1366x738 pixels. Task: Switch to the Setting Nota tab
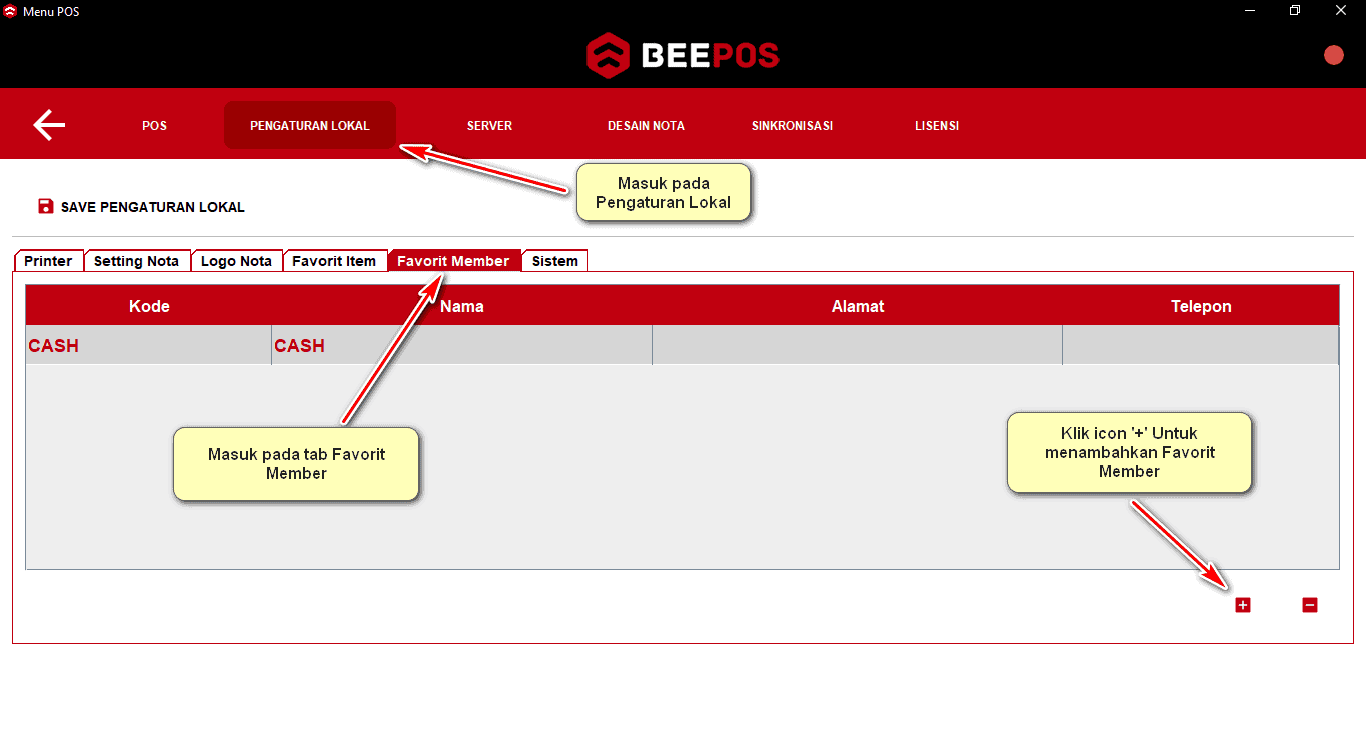pyautogui.click(x=136, y=261)
